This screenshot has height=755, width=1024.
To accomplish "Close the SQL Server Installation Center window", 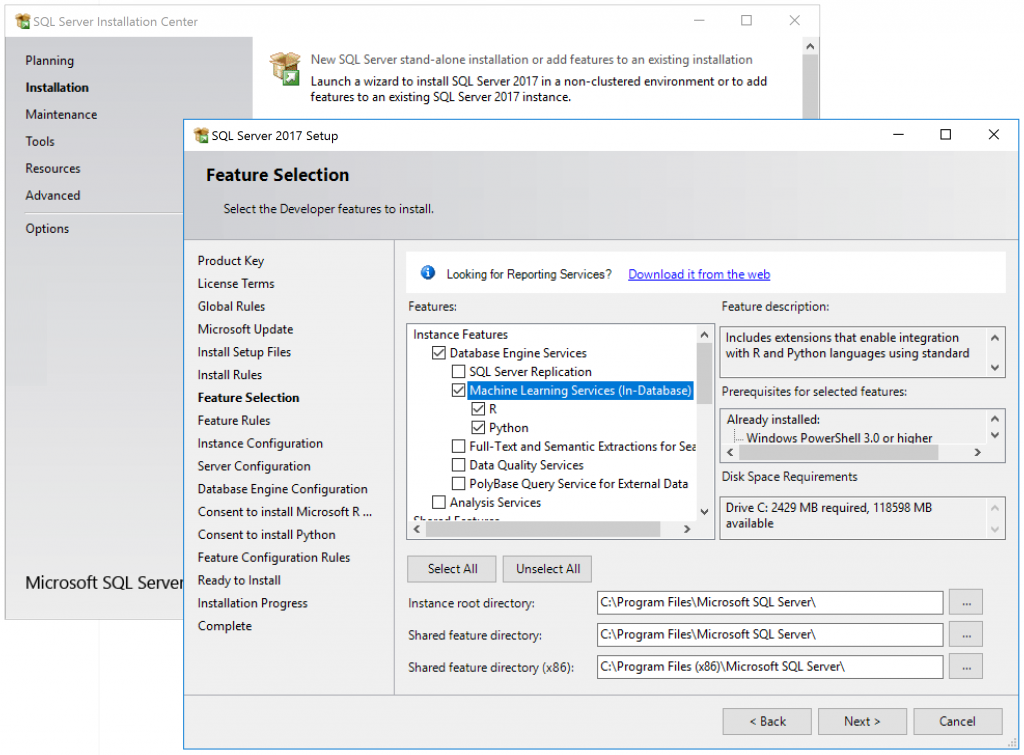I will tap(794, 20).
